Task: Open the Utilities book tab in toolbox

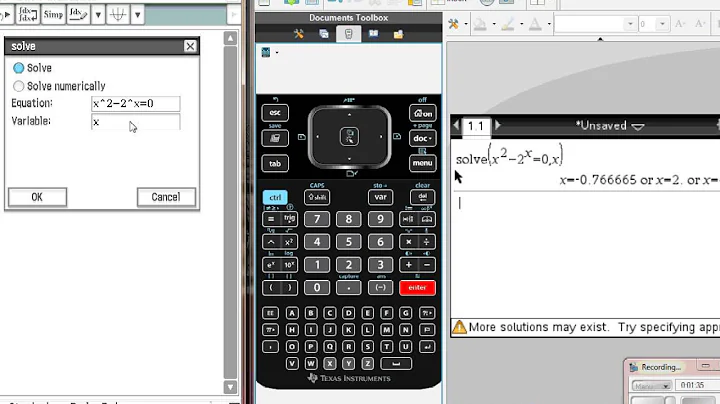Action: tap(373, 34)
